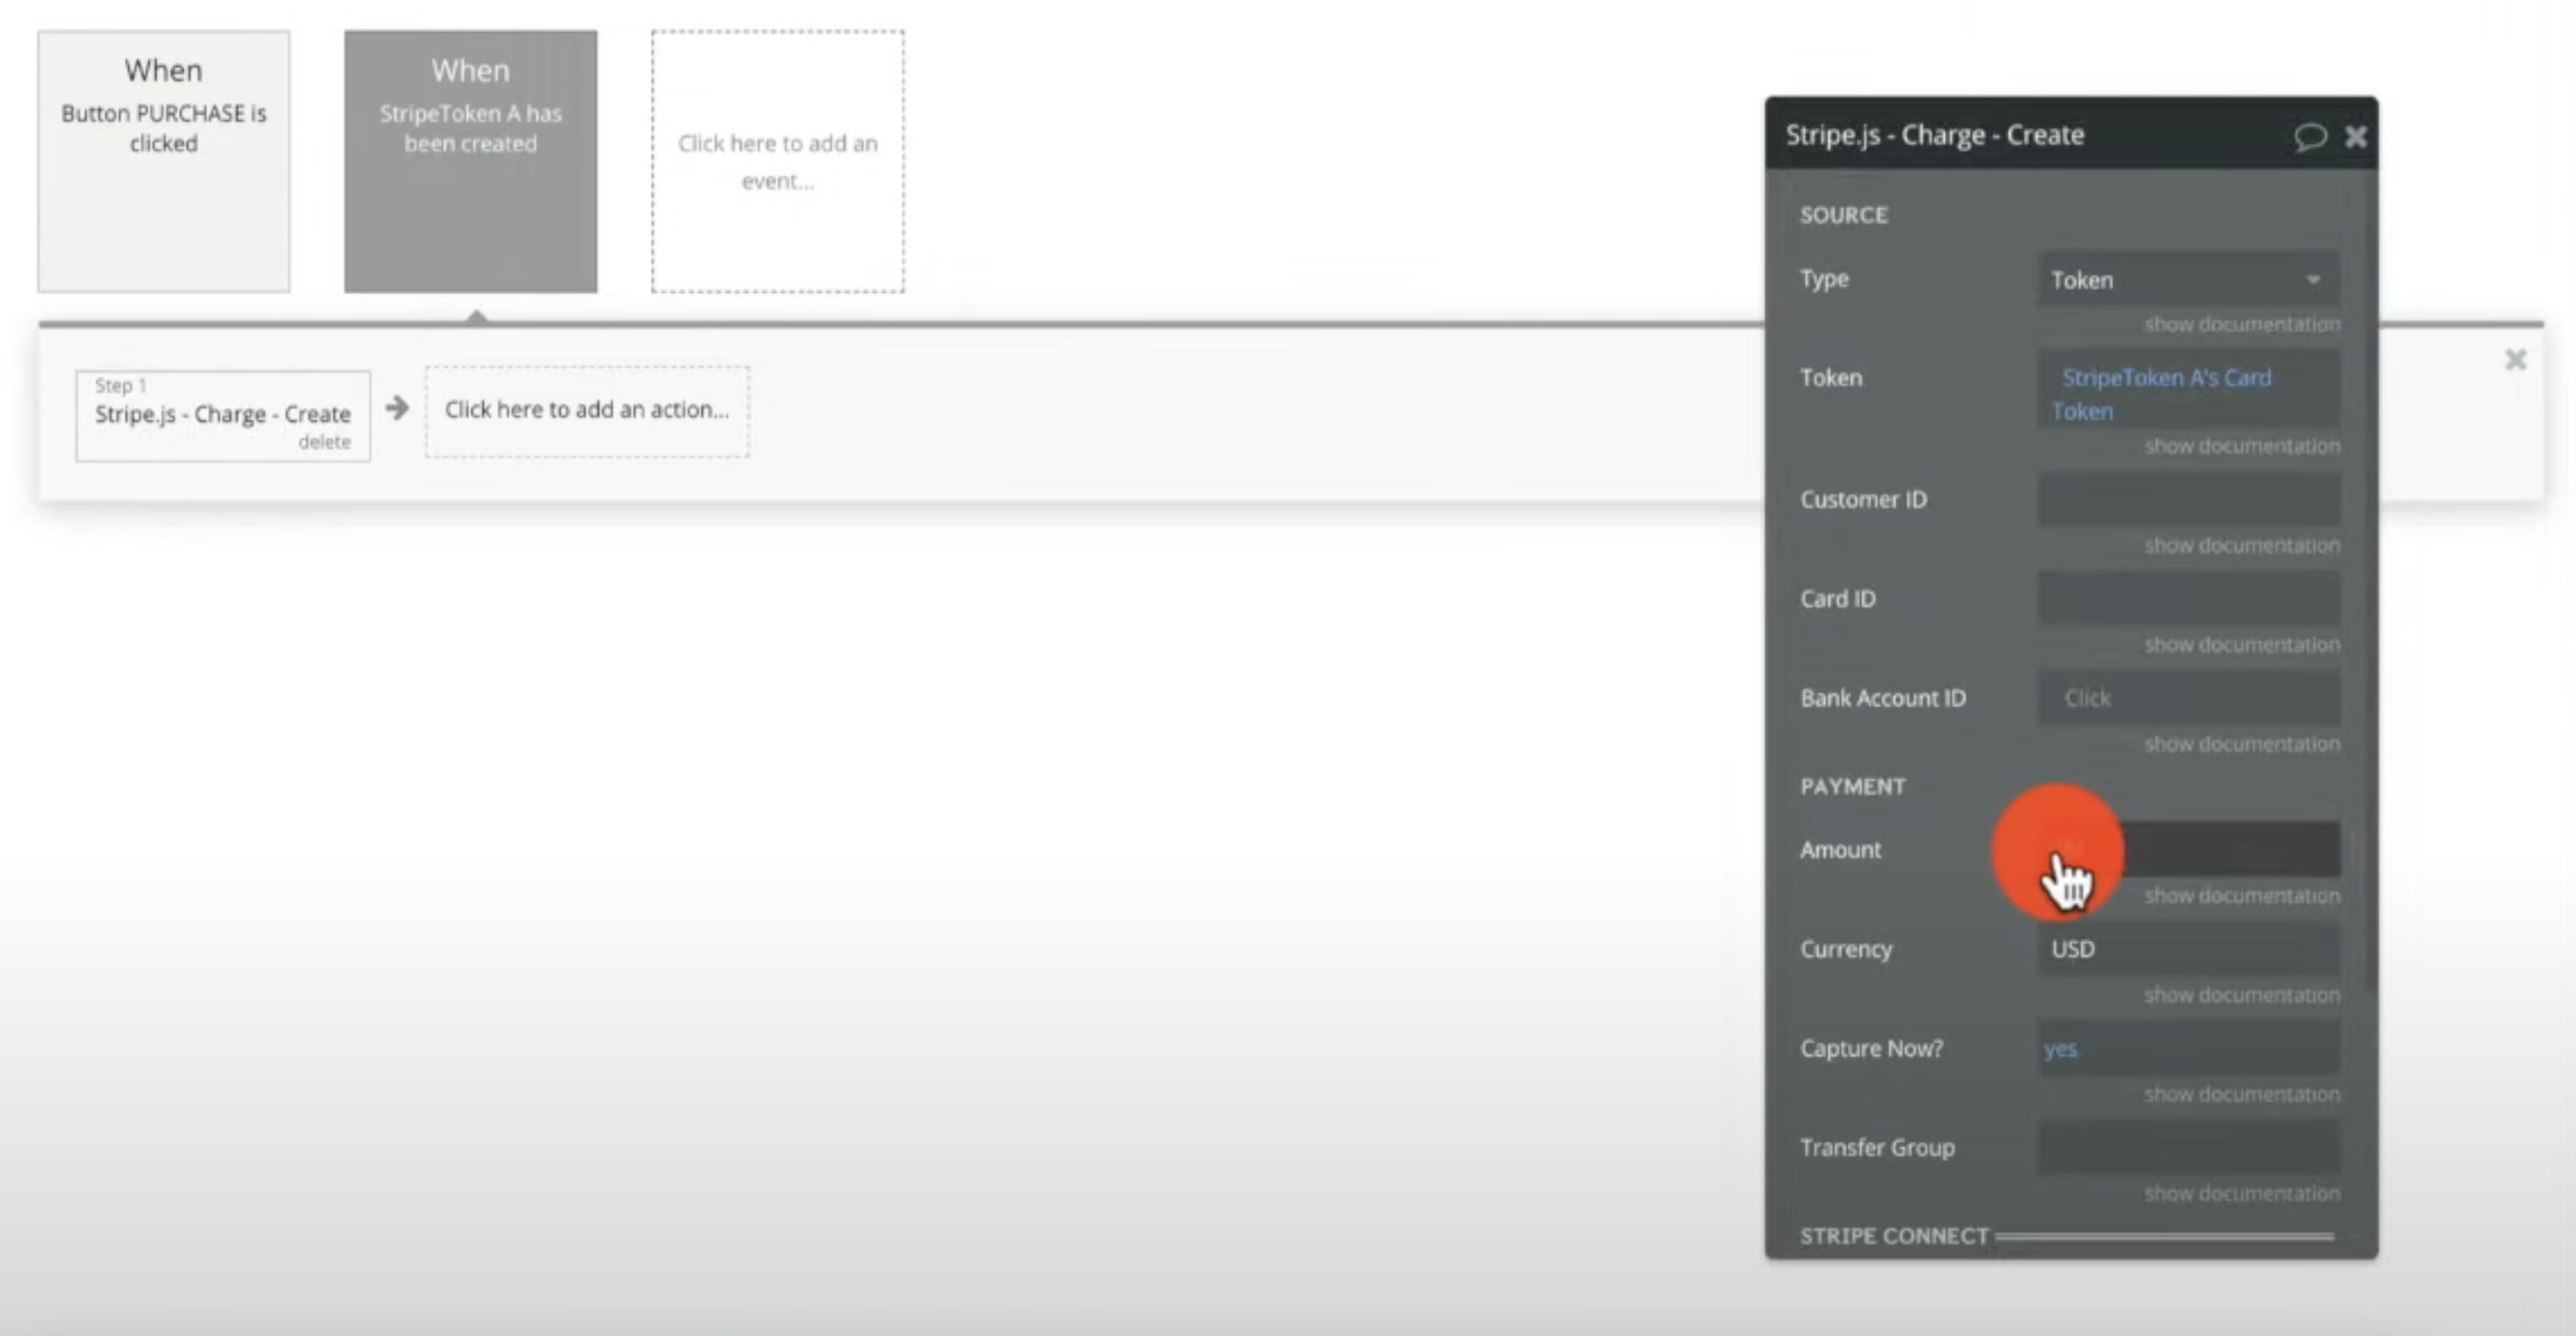Image resolution: width=2576 pixels, height=1336 pixels.
Task: Click into the Transfer Group field
Action: [x=2187, y=1147]
